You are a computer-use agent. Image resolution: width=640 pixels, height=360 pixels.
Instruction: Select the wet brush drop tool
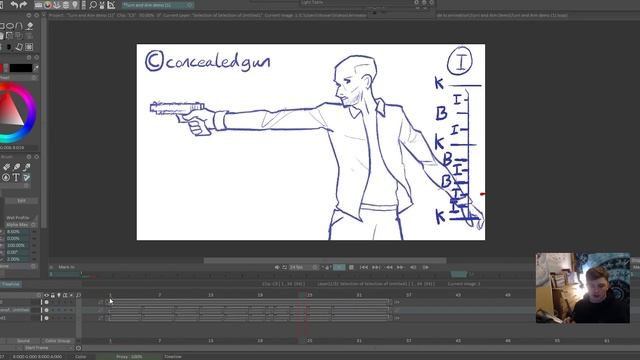pyautogui.click(x=6, y=178)
